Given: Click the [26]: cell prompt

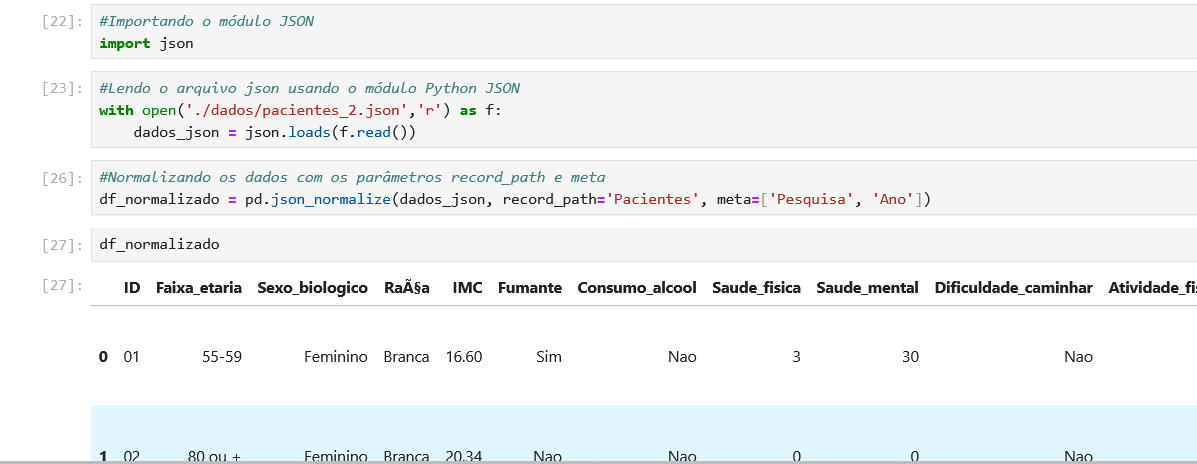Looking at the screenshot, I should click(x=63, y=178).
